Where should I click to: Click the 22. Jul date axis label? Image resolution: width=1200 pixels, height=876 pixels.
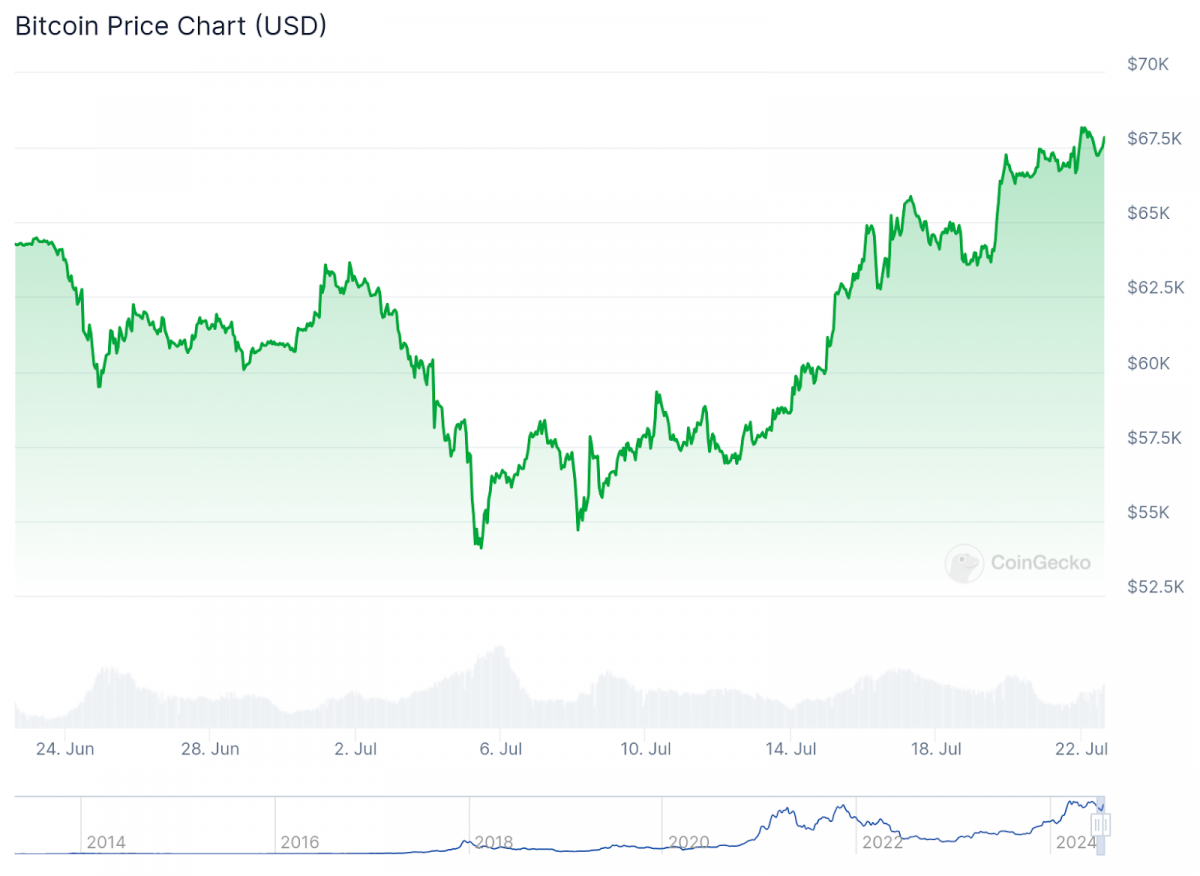1081,748
